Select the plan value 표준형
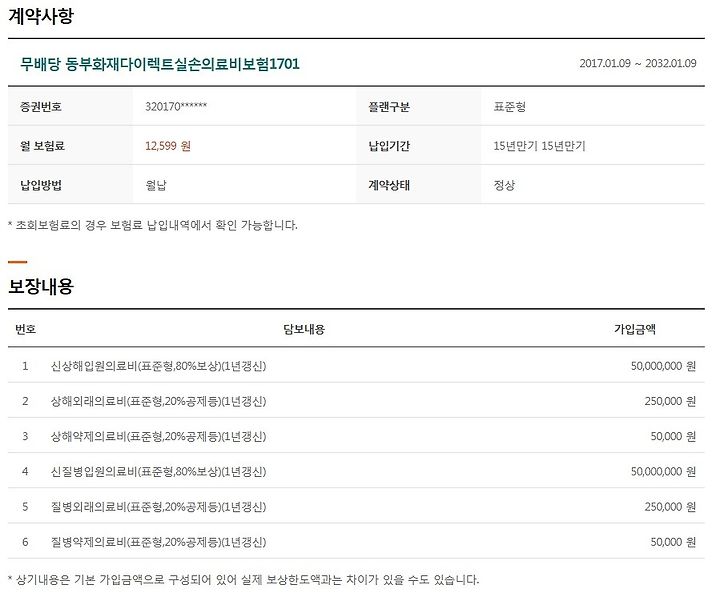Viewport: 720px width, 605px height. [x=509, y=106]
